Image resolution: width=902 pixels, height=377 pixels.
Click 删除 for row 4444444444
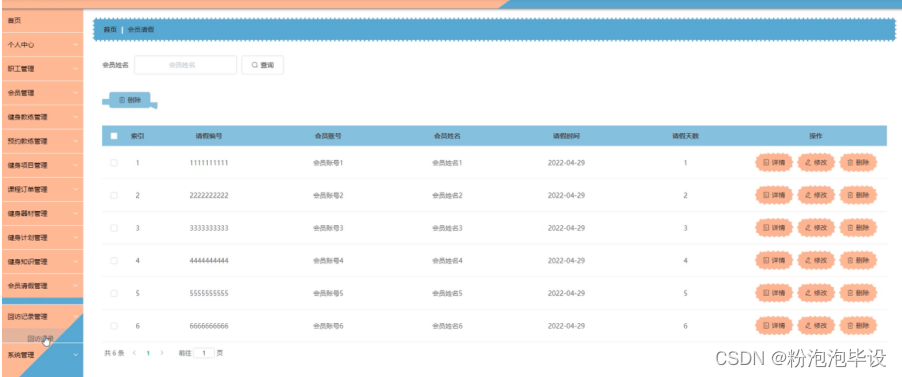point(858,261)
